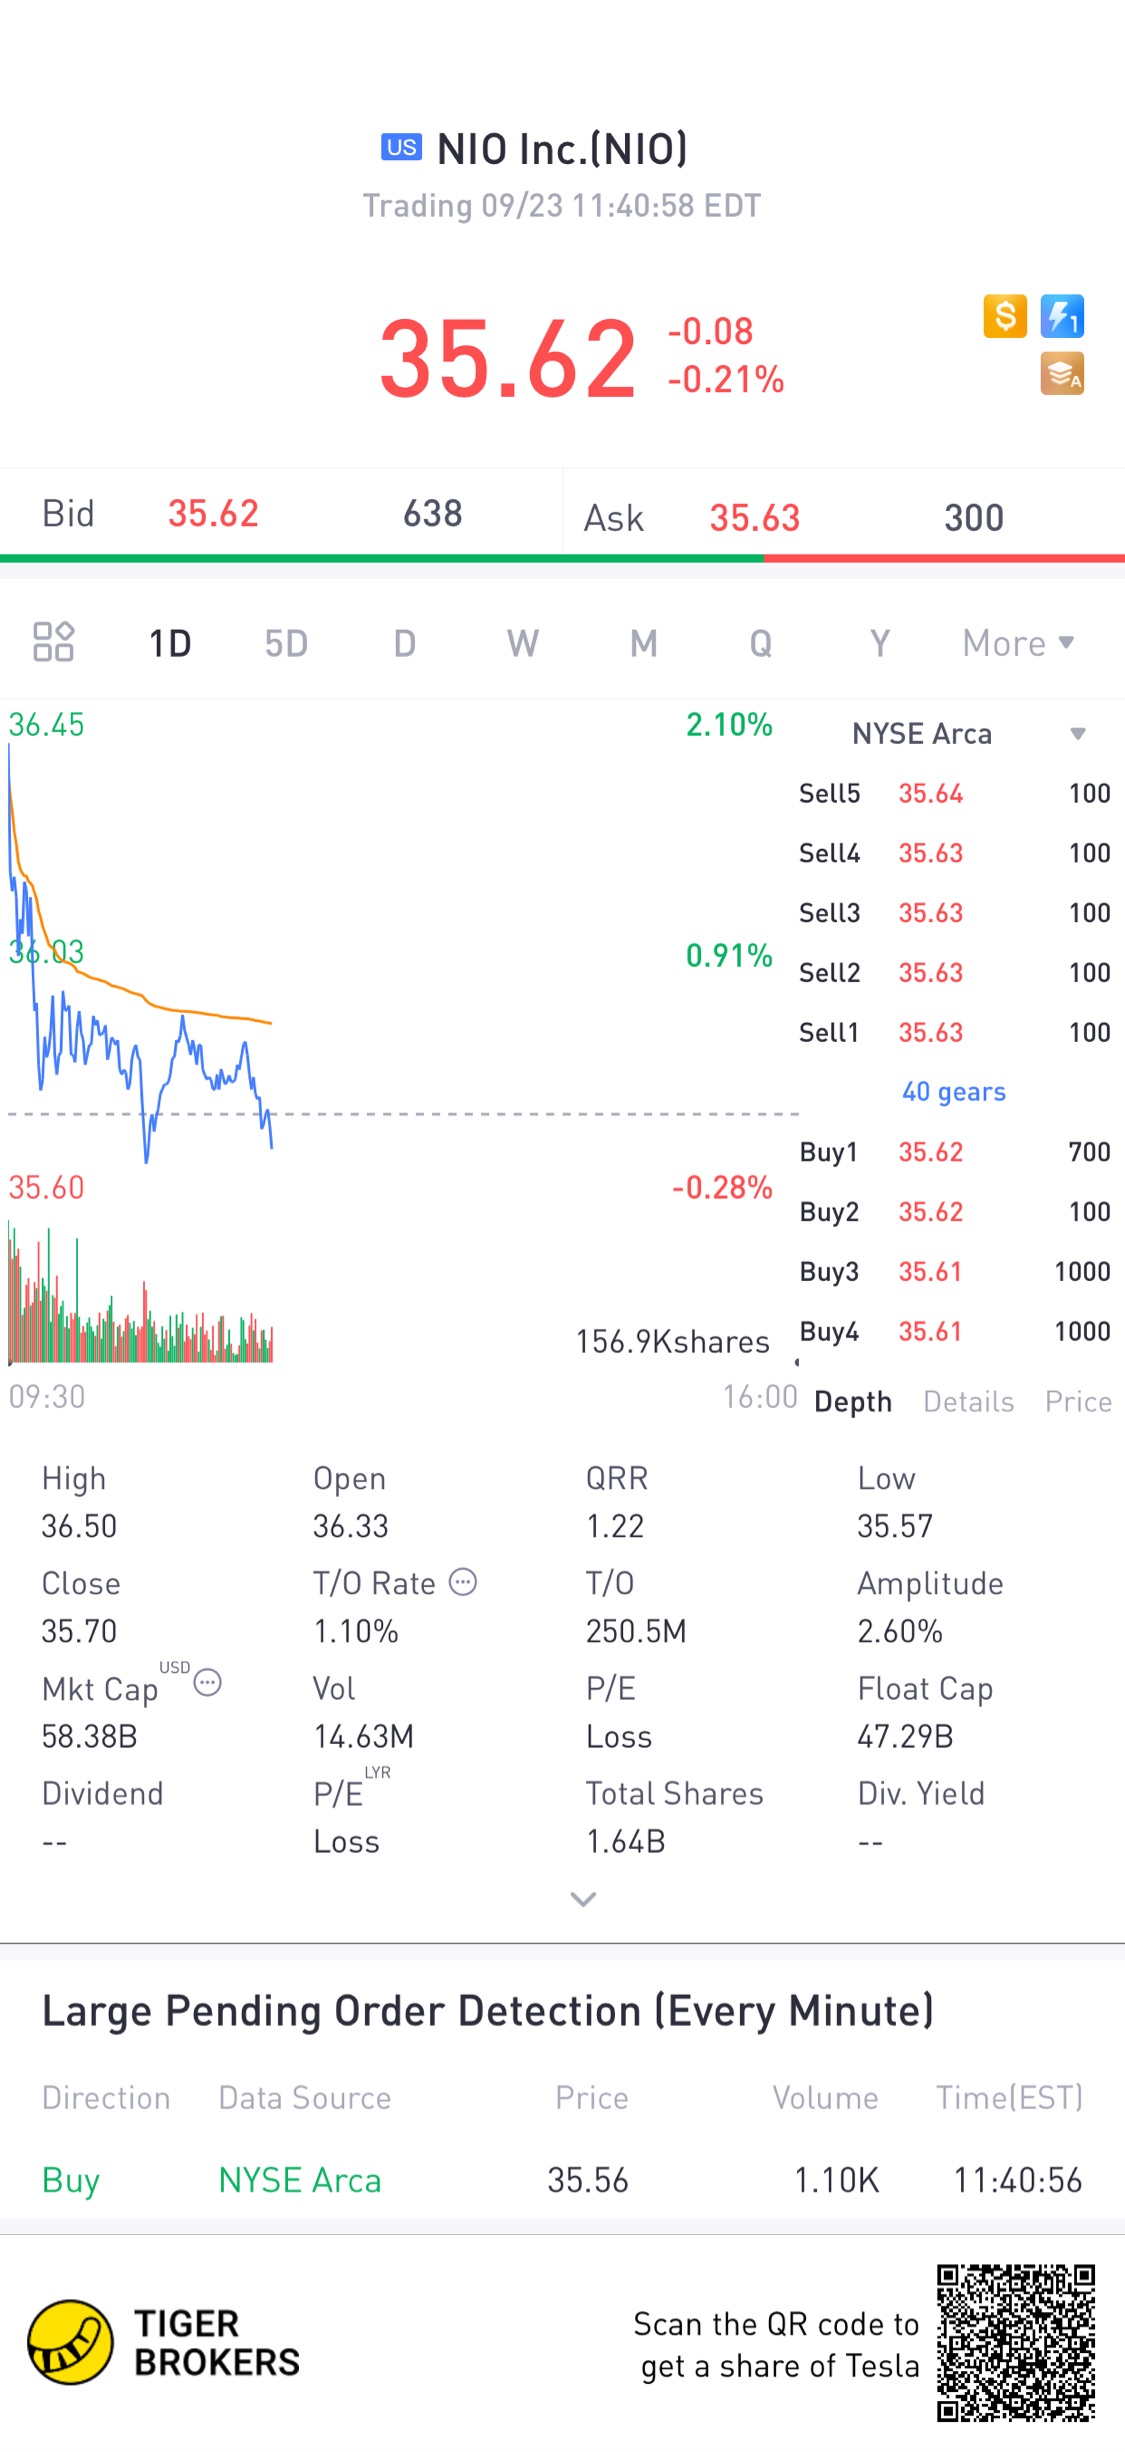Tap the QR code image
Image resolution: width=1125 pixels, height=2452 pixels.
click(x=1016, y=2343)
